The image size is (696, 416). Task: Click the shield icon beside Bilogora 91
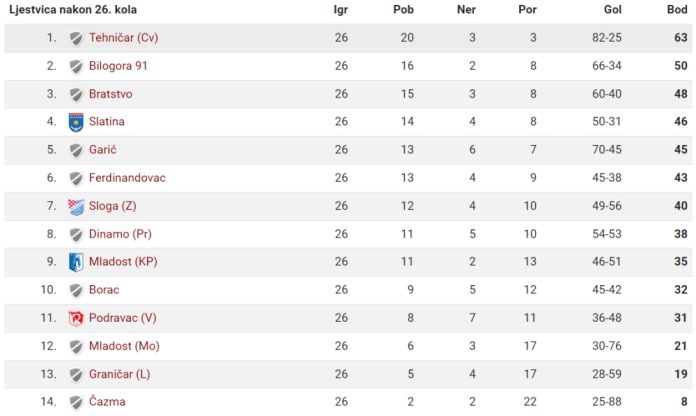coord(76,67)
